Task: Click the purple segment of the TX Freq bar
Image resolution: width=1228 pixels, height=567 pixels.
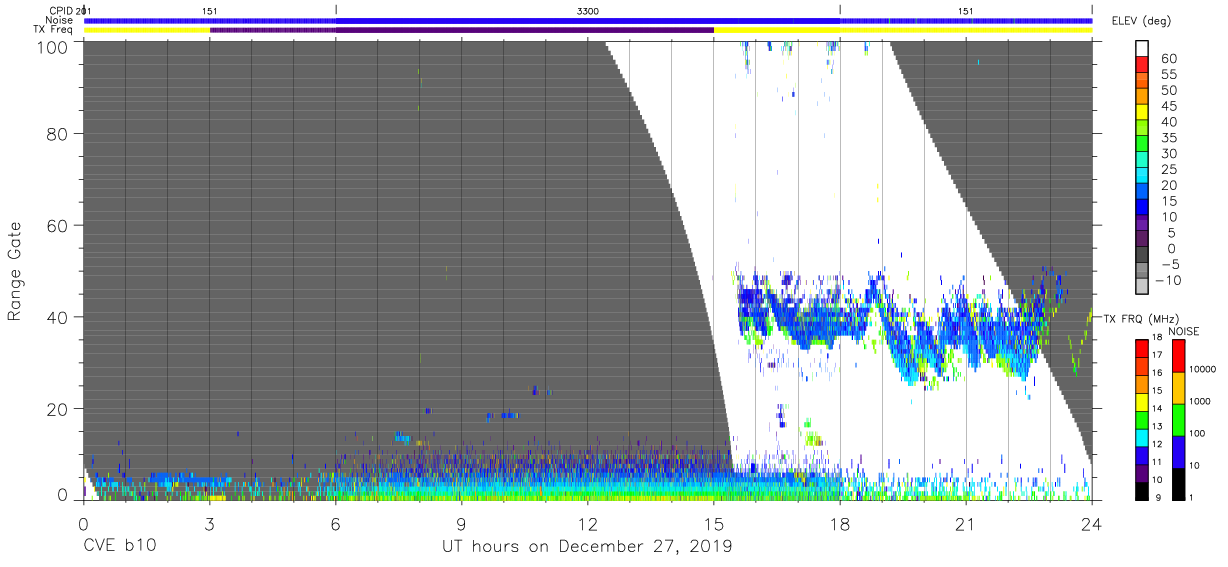Action: click(x=461, y=30)
